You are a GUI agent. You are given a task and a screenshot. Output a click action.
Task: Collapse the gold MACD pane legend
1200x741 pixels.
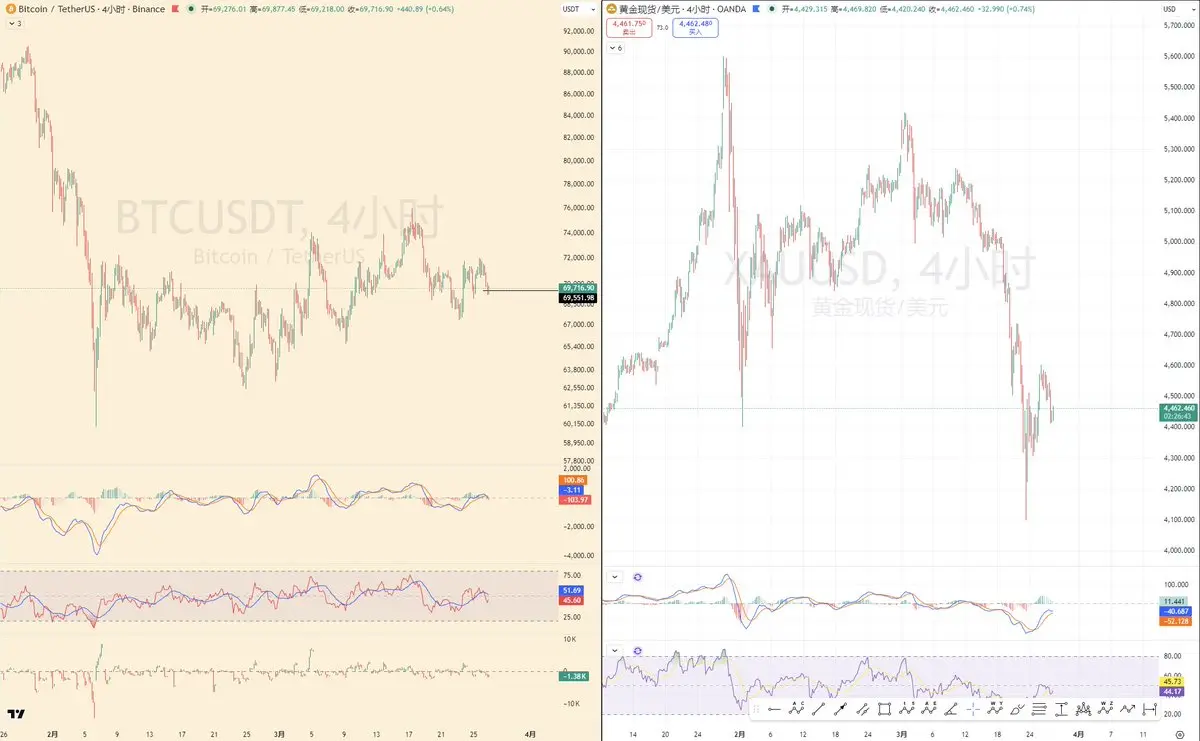coord(615,577)
